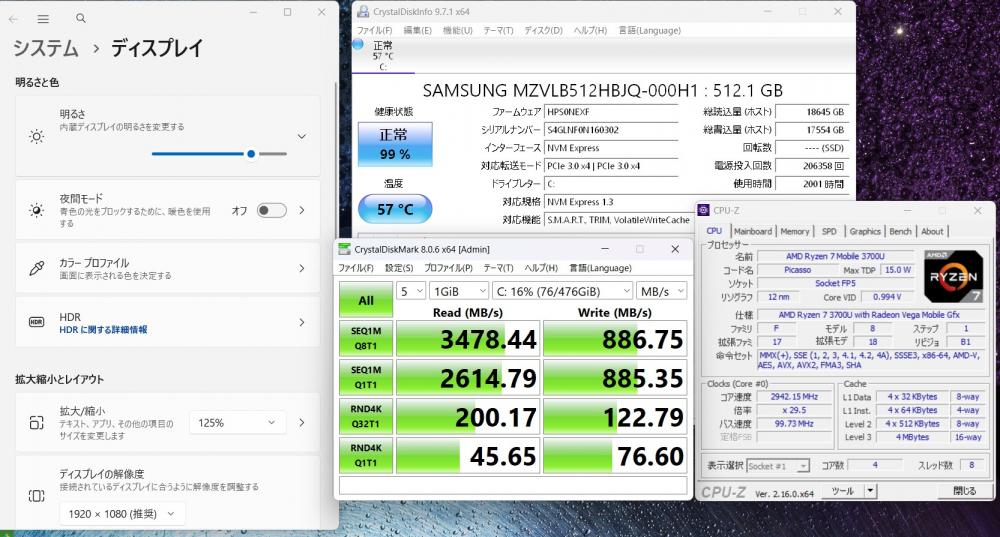Click the firmware HPS0NEXF field
The height and width of the screenshot is (537, 1000).
611,112
